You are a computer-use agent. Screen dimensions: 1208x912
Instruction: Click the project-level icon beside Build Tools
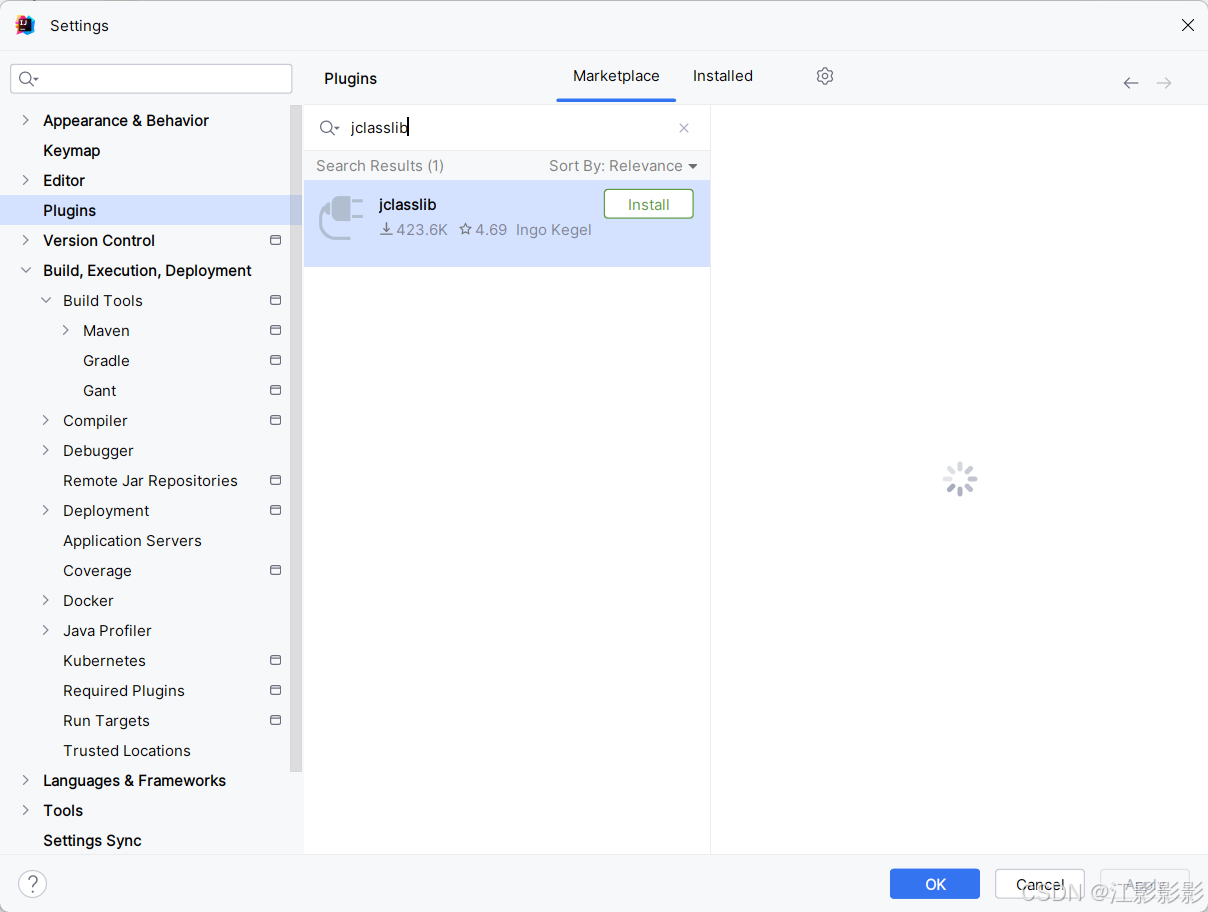276,300
